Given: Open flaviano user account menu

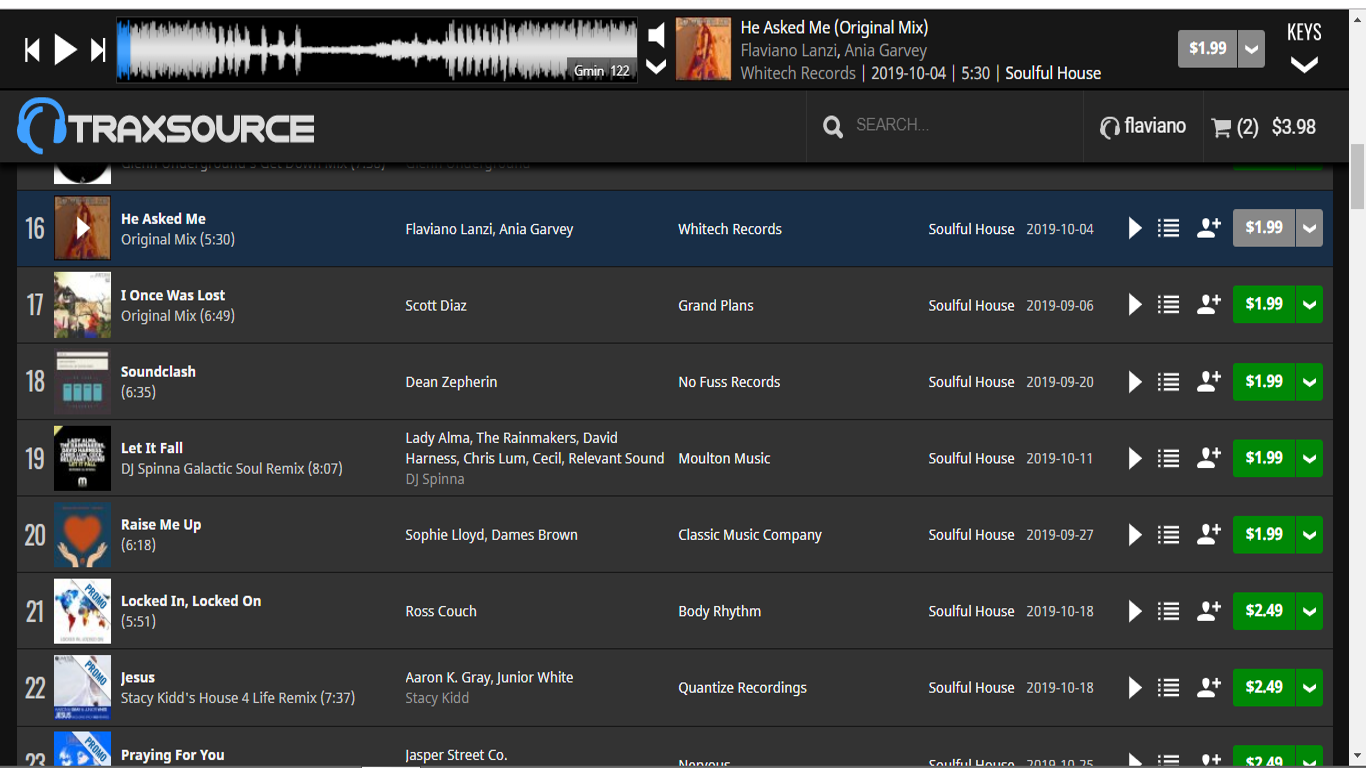Looking at the screenshot, I should pyautogui.click(x=1143, y=126).
